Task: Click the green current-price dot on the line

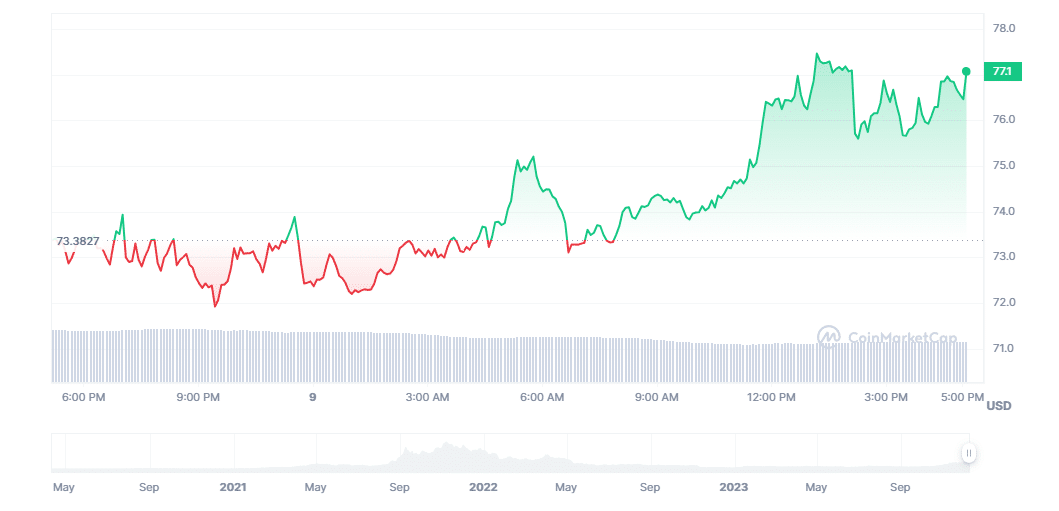Action: click(966, 71)
